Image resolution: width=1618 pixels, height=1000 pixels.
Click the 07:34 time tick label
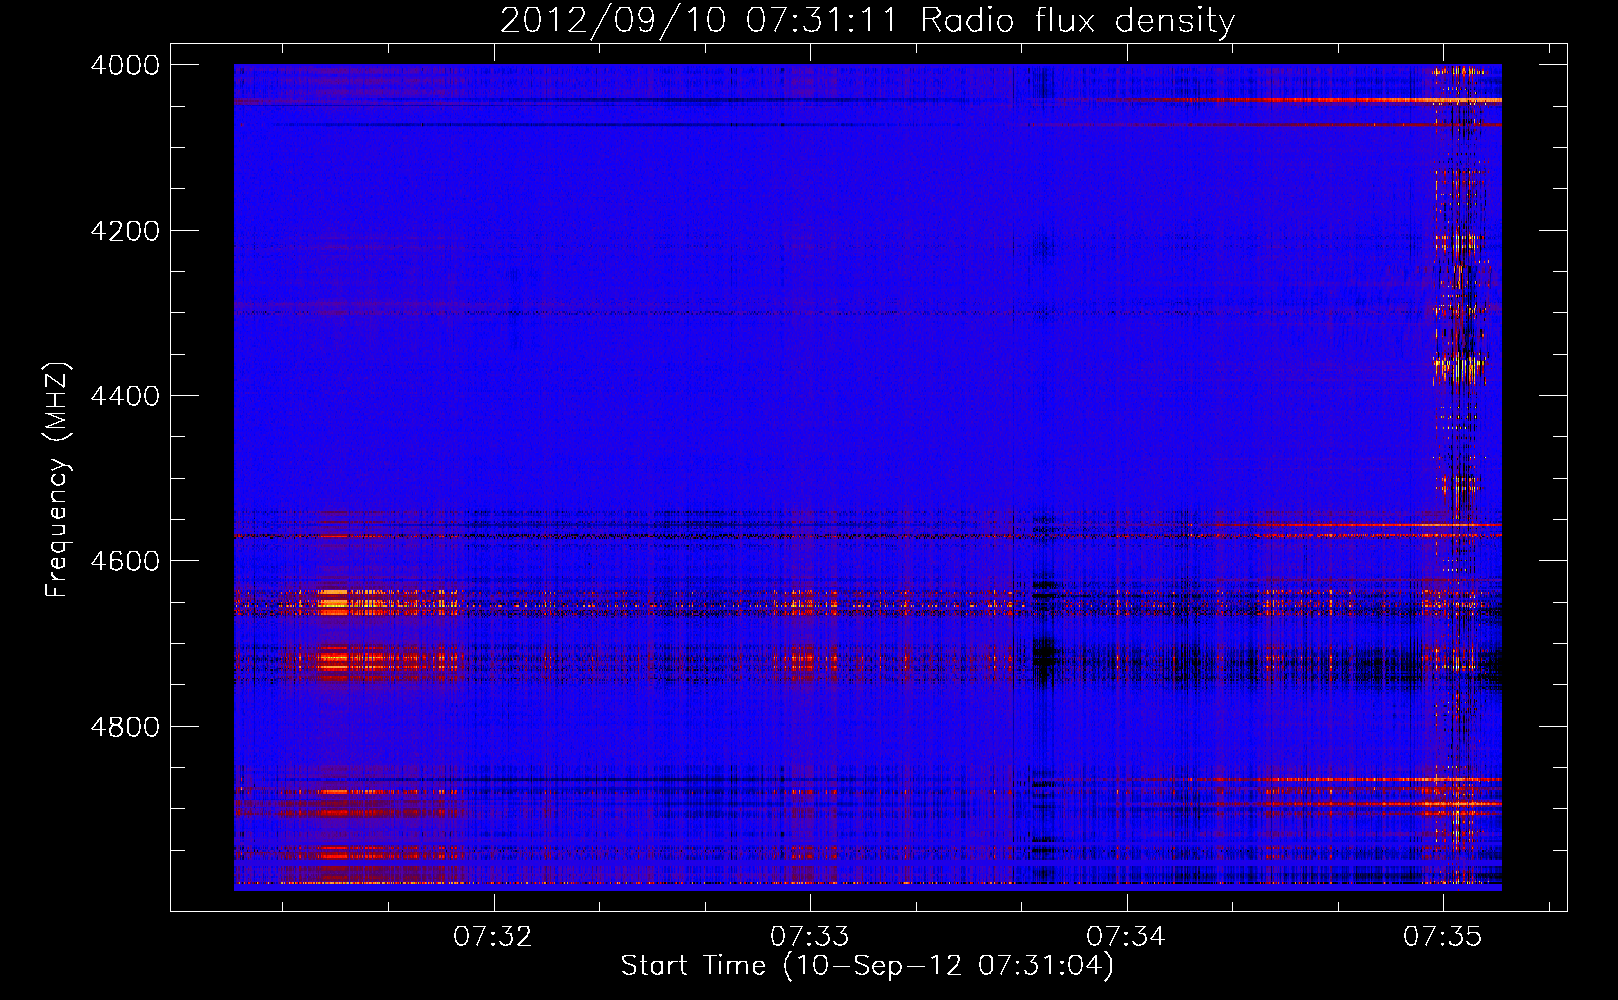[1126, 936]
